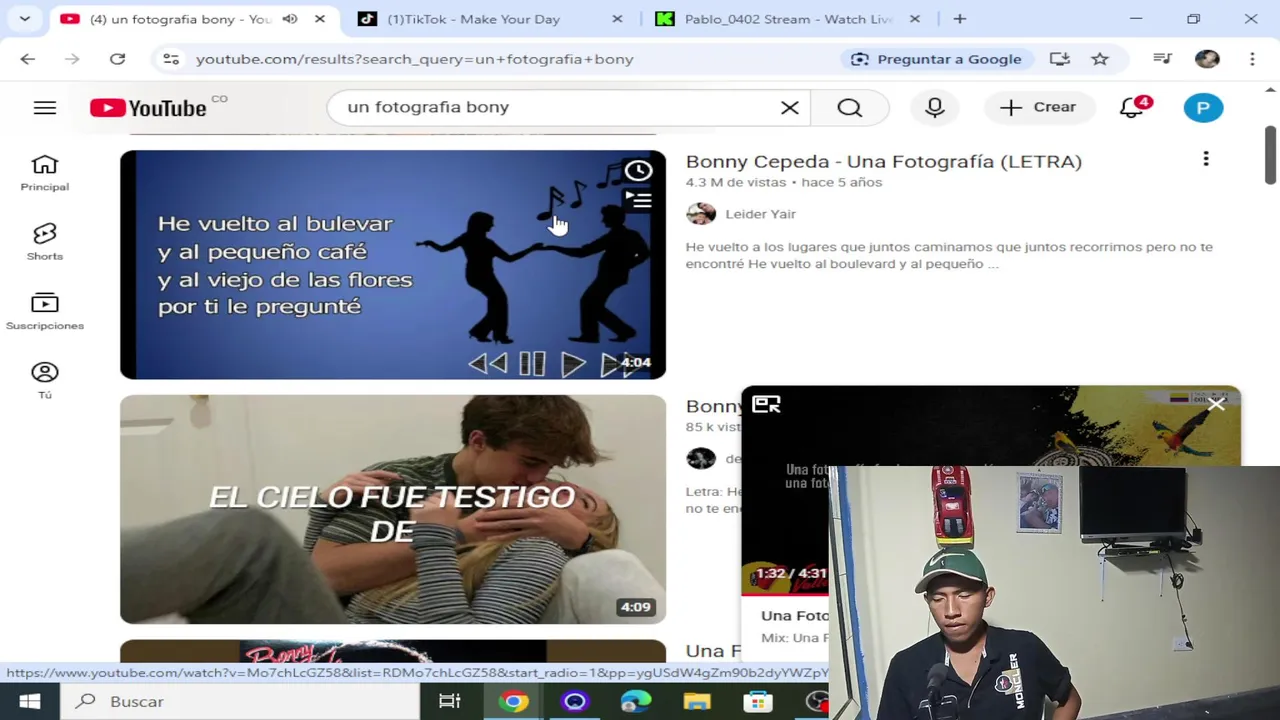Bookmark this page with the star
Image resolution: width=1280 pixels, height=720 pixels.
[x=1100, y=59]
